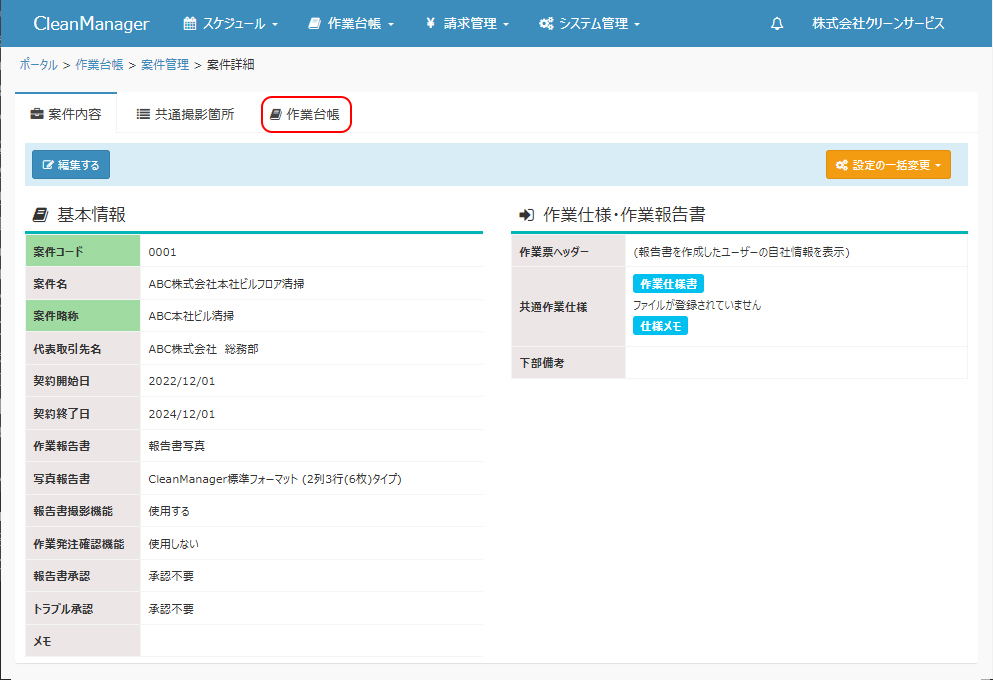Image resolution: width=993 pixels, height=680 pixels.
Task: Click the 作業仕様書 blue label button
Action: pyautogui.click(x=668, y=285)
